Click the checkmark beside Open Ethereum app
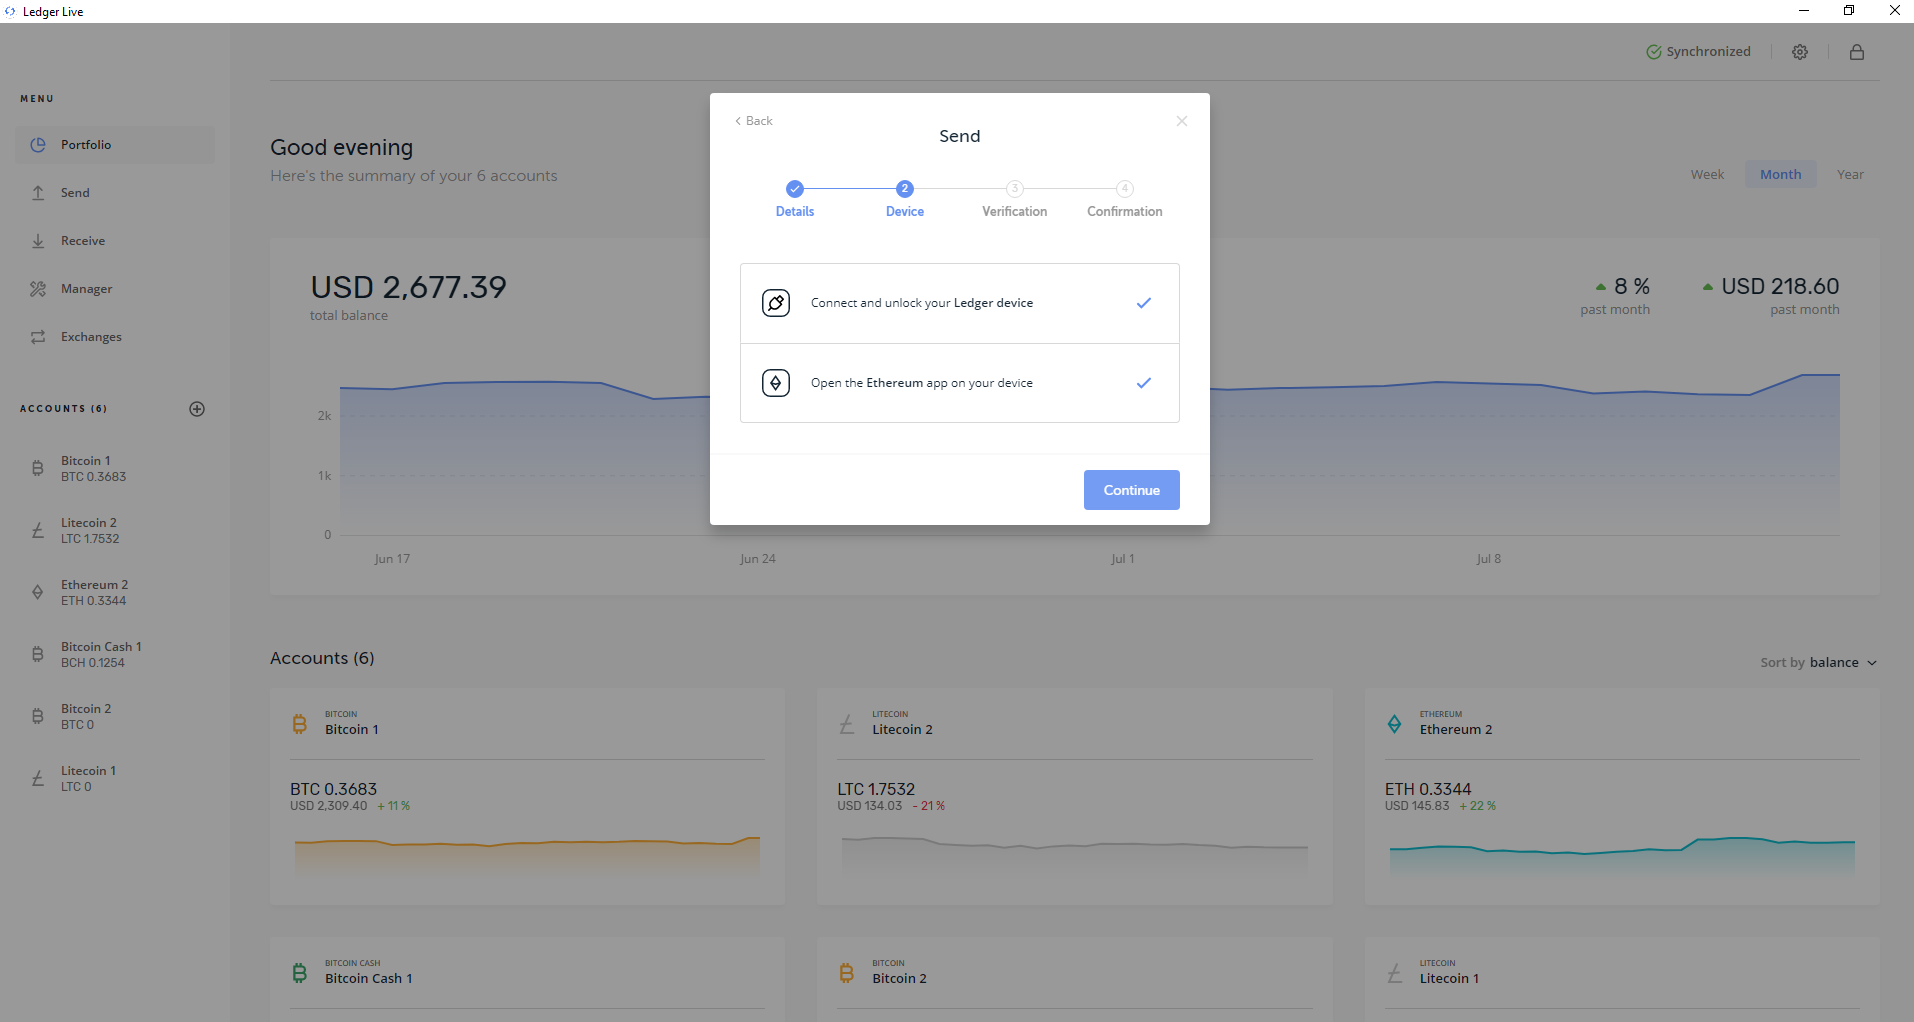The width and height of the screenshot is (1914, 1022). click(x=1144, y=383)
